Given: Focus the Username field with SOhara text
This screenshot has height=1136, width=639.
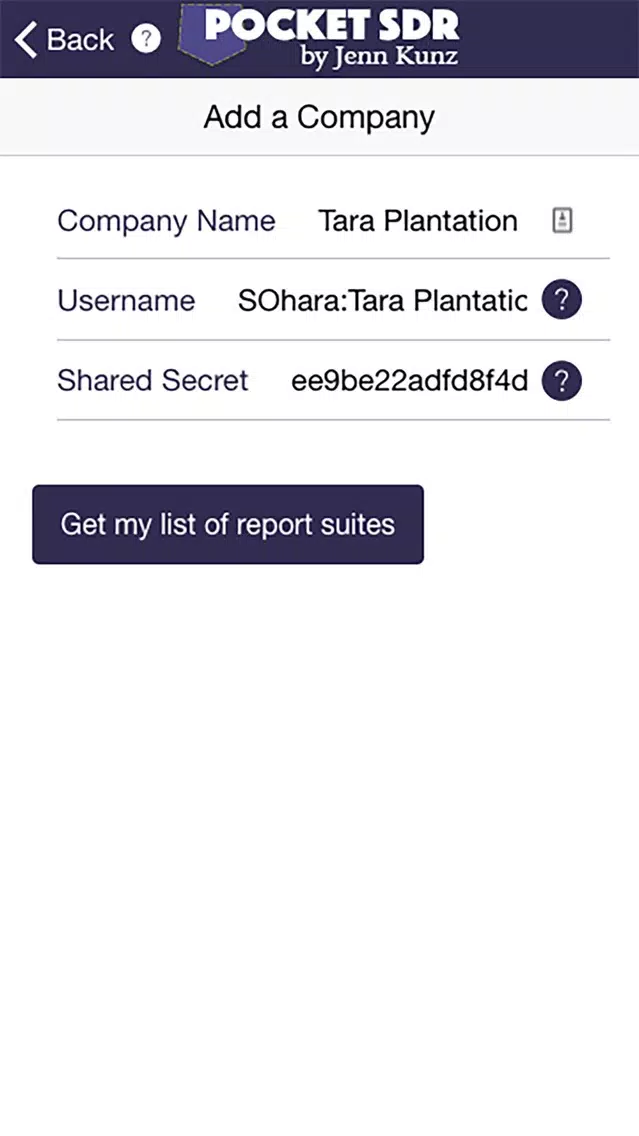Looking at the screenshot, I should tap(383, 300).
